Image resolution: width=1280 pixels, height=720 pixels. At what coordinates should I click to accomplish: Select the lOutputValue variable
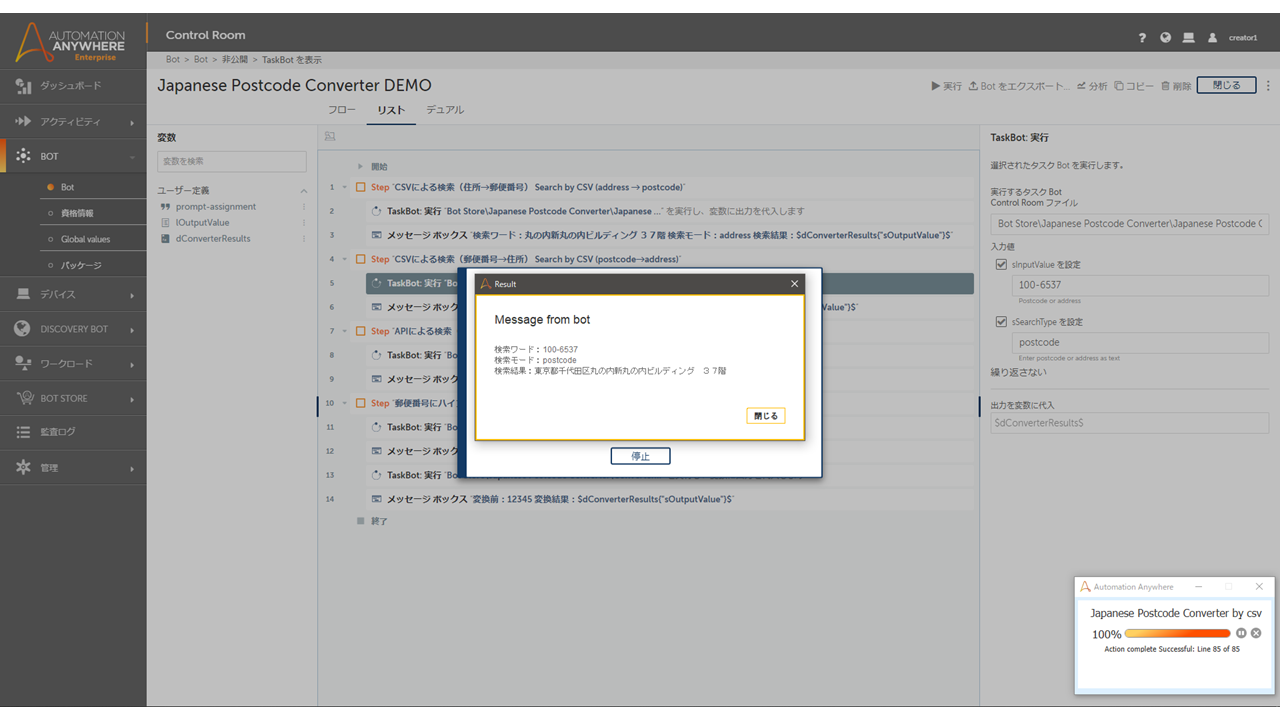click(x=202, y=223)
